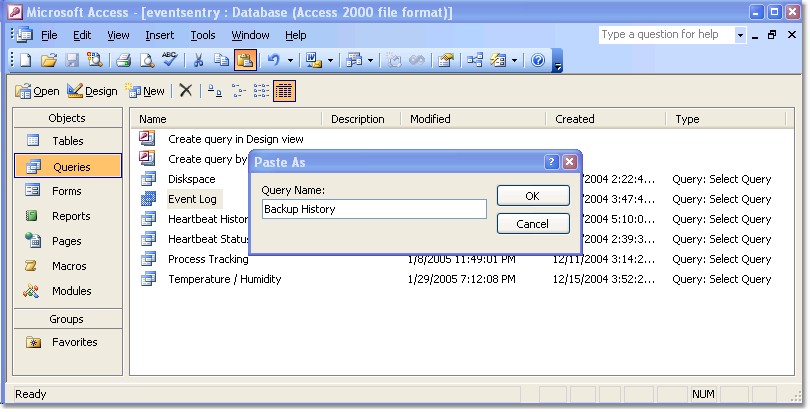Open the Edit menu

click(82, 35)
